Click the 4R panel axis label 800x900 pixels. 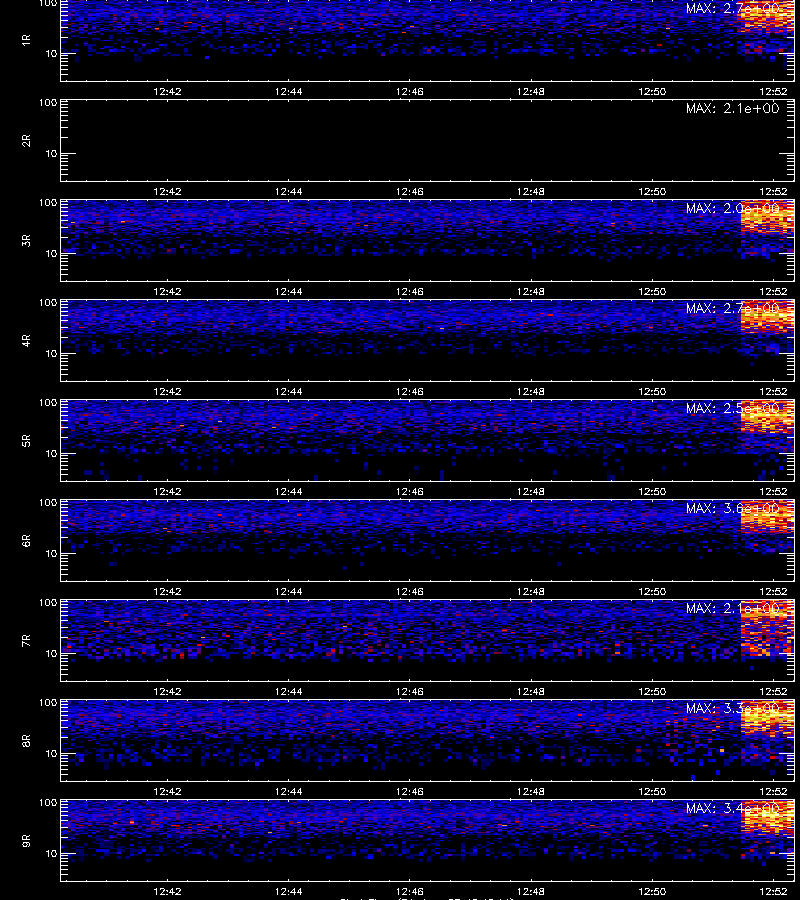[x=26, y=340]
